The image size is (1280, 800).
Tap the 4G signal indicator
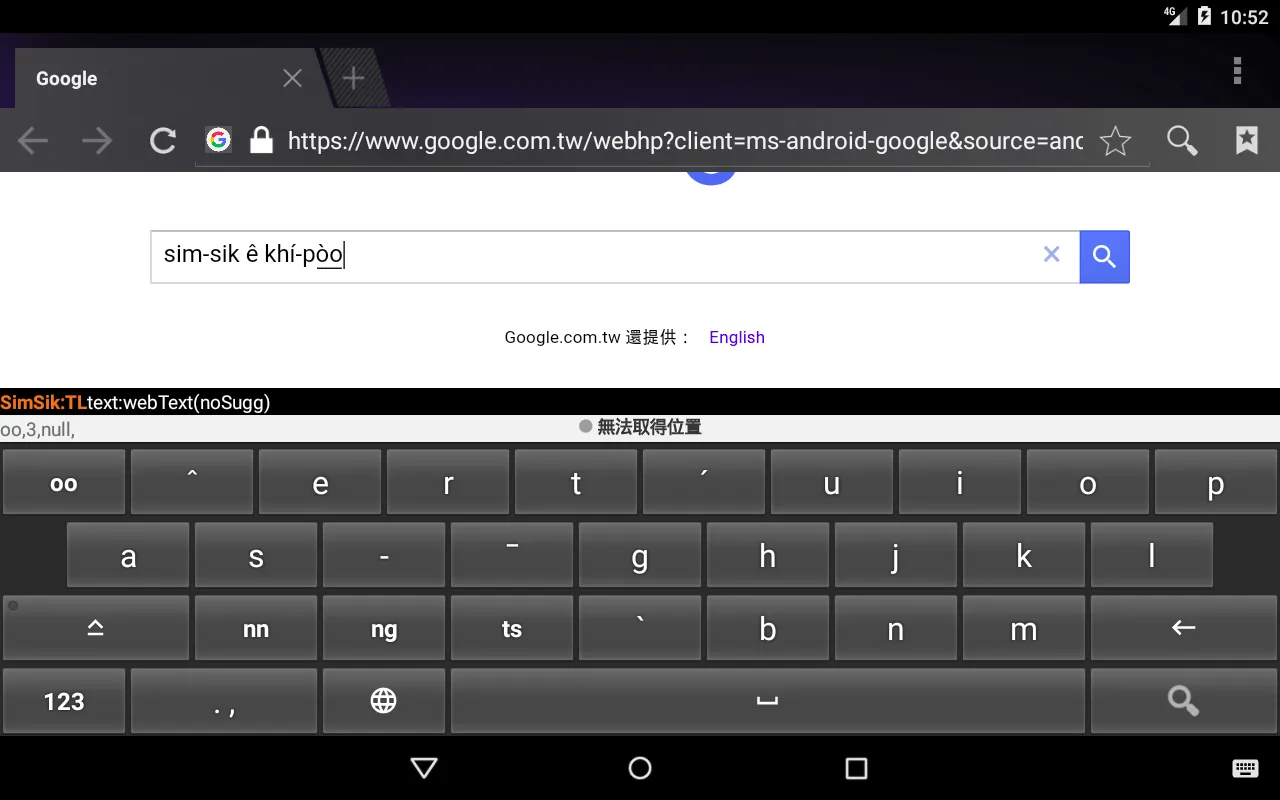pos(1175,16)
